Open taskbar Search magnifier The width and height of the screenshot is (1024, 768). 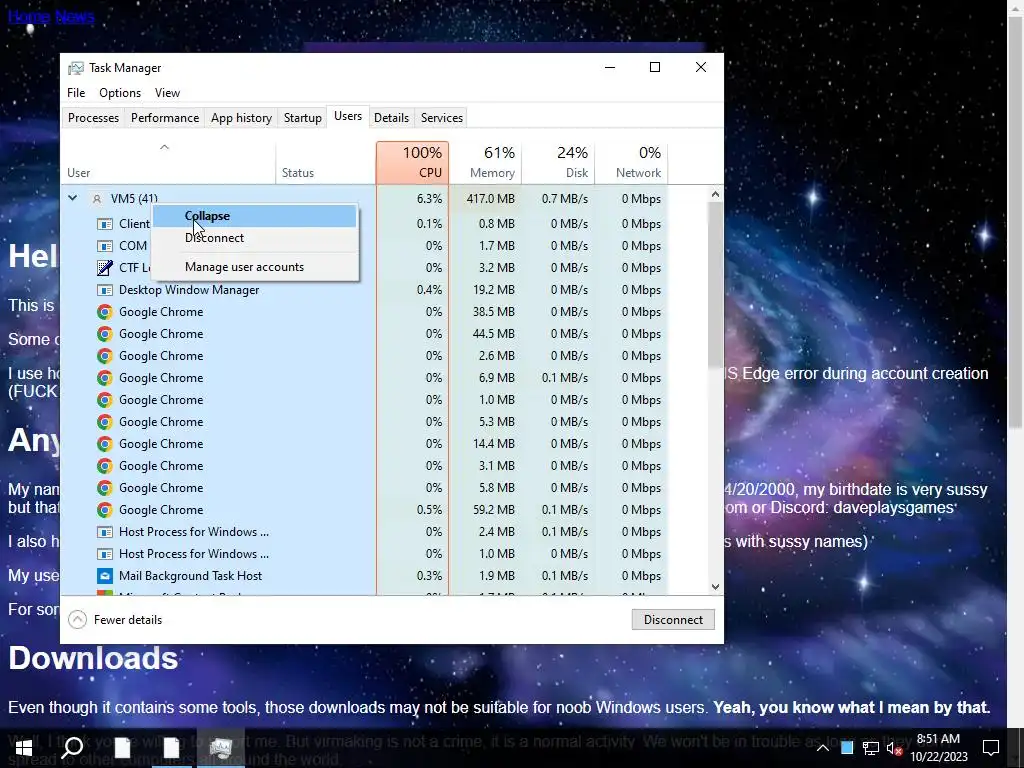point(72,748)
